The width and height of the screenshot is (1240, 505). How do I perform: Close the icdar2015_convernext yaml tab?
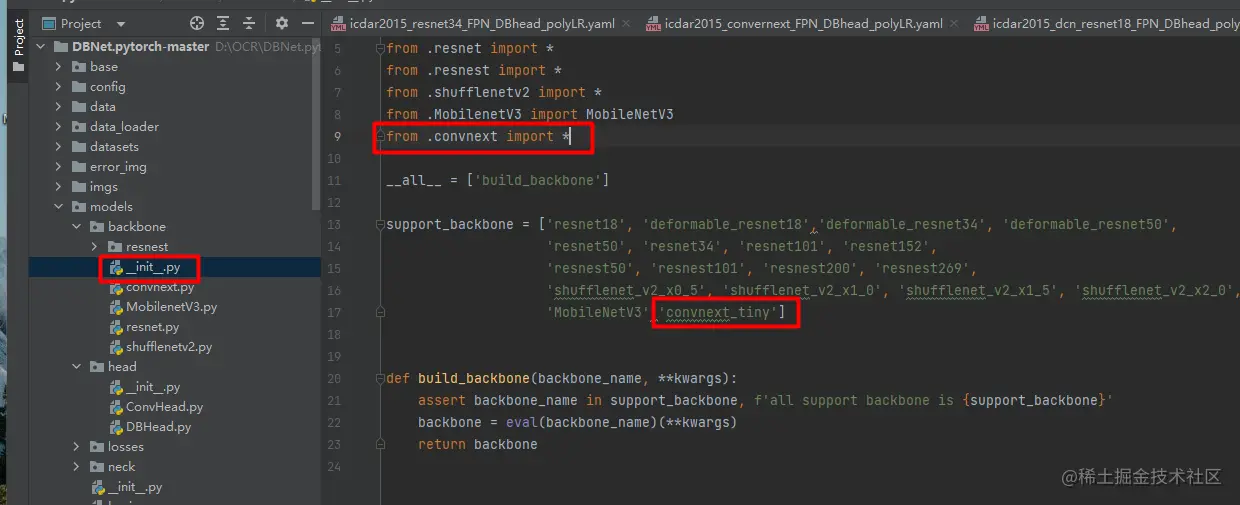point(955,23)
